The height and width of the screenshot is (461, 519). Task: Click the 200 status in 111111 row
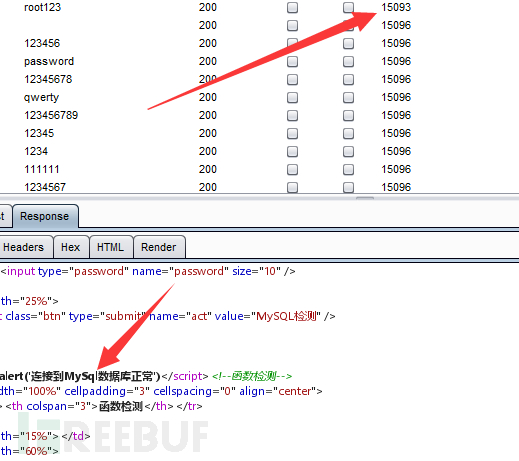pyautogui.click(x=208, y=169)
